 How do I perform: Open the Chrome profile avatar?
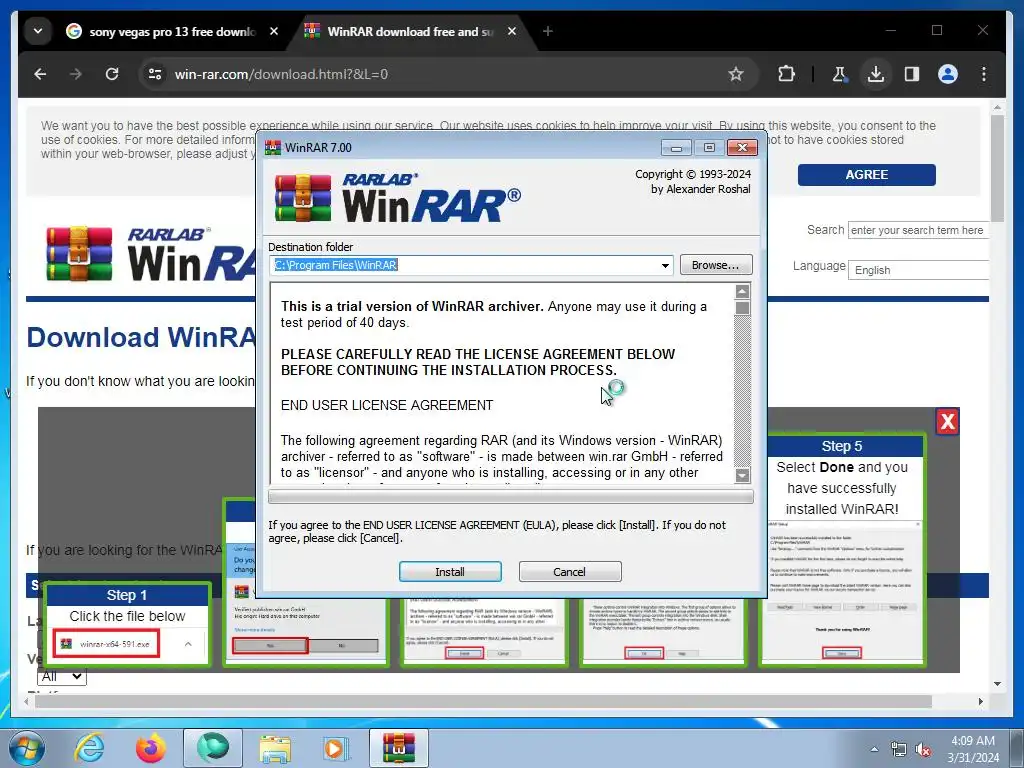pyautogui.click(x=948, y=74)
